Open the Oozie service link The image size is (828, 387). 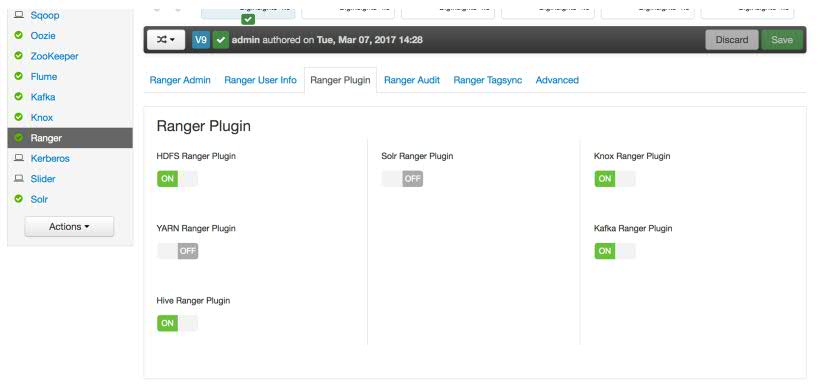(x=43, y=35)
